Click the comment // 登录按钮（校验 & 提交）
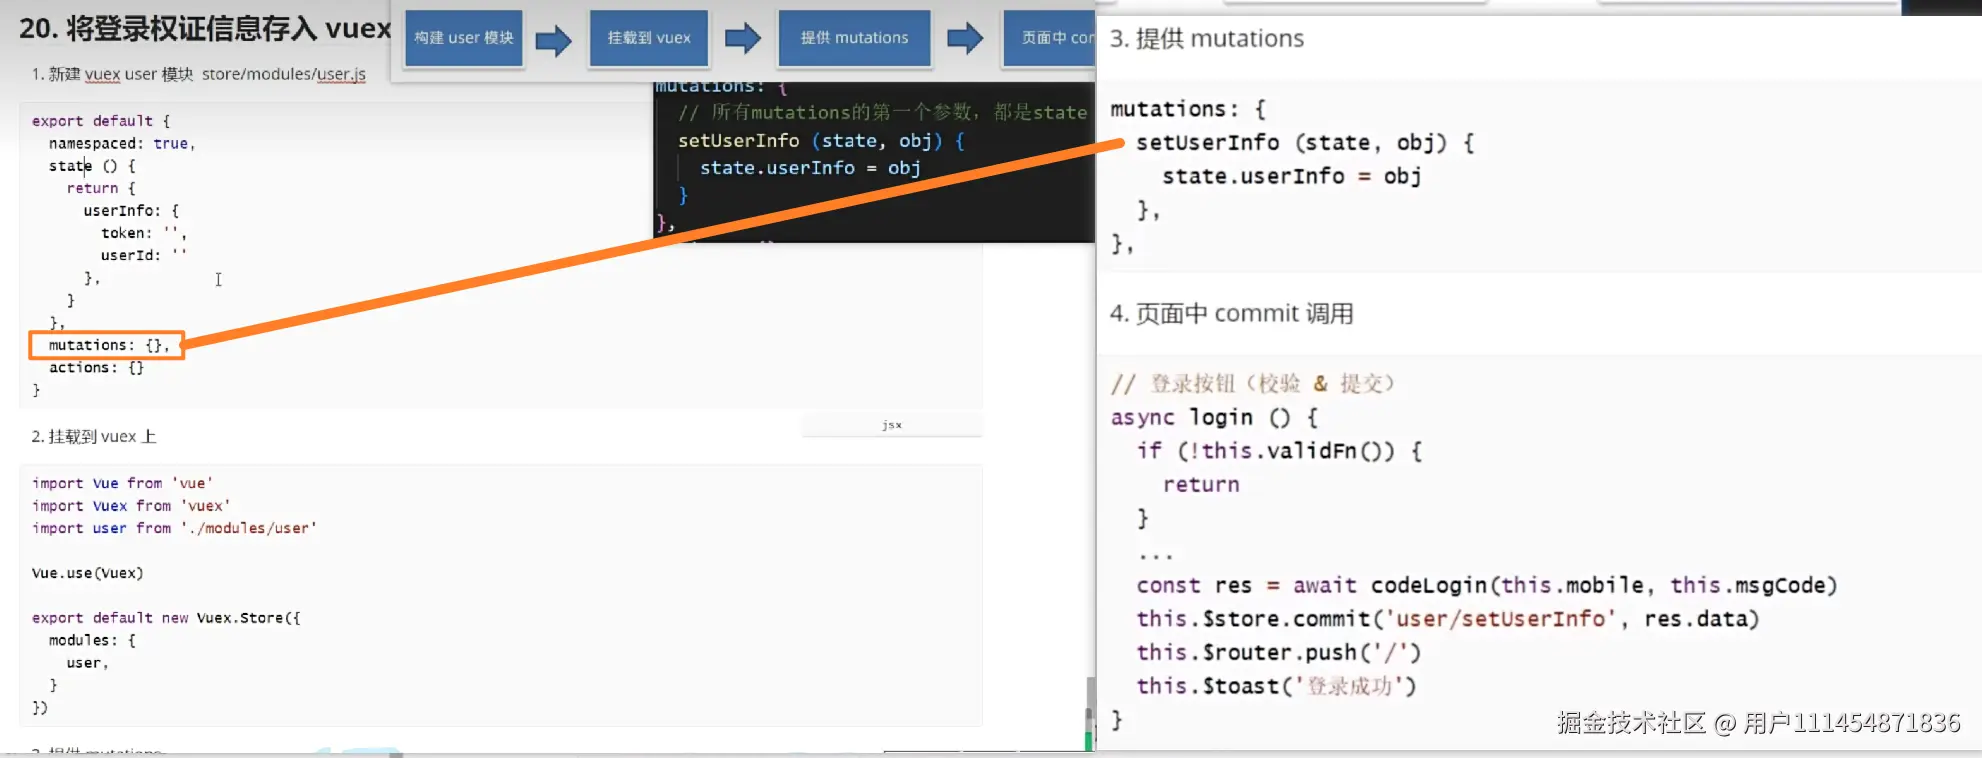1982x758 pixels. click(x=1253, y=383)
